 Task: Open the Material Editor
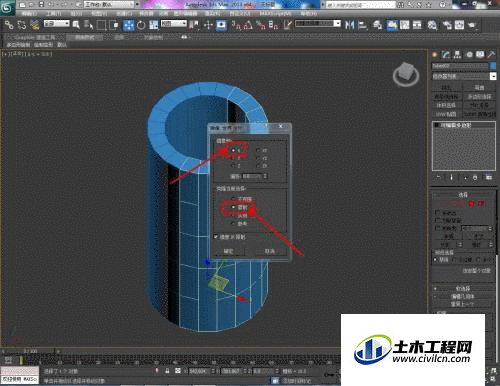[432, 25]
